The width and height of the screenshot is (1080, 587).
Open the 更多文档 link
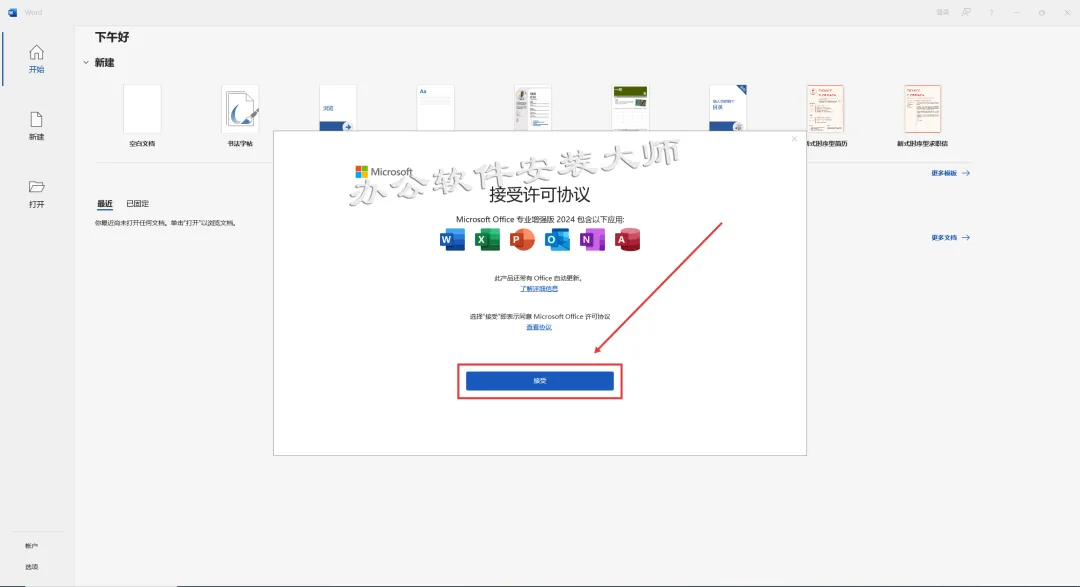click(x=950, y=238)
